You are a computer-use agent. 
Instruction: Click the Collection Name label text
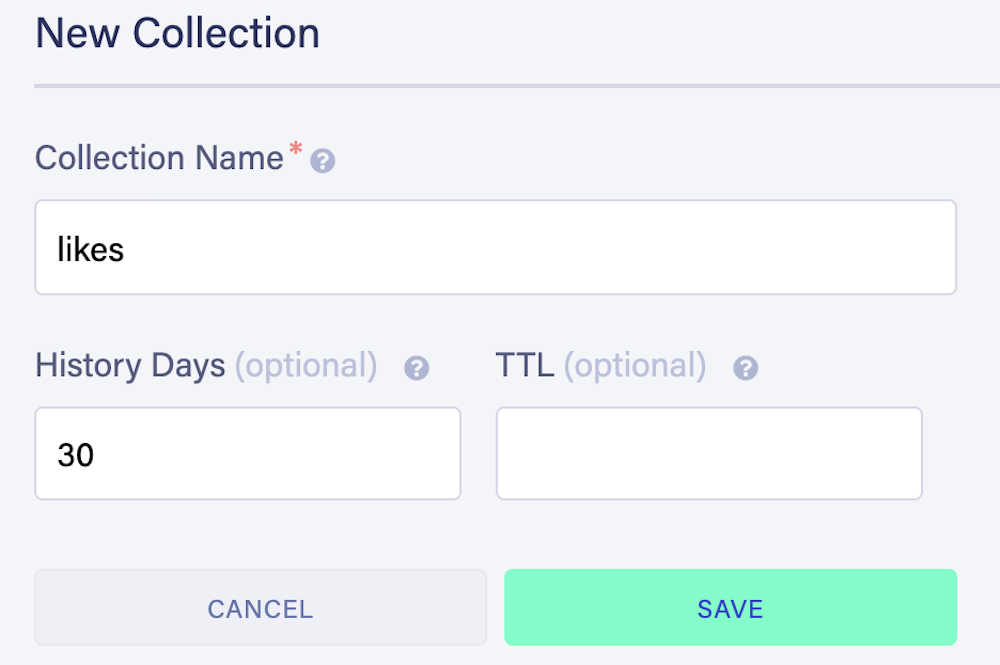tap(159, 158)
